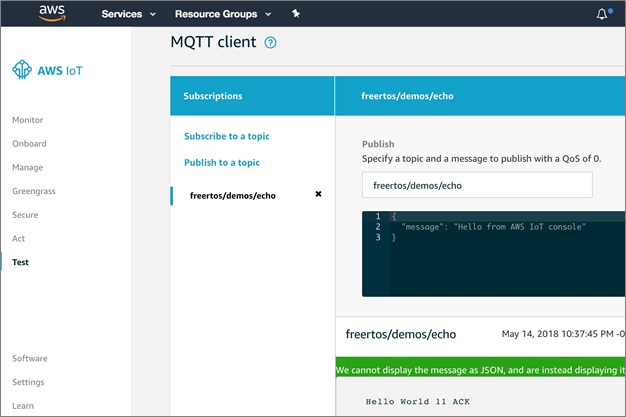626x417 pixels.
Task: Click the AWS logo
Action: click(52, 13)
